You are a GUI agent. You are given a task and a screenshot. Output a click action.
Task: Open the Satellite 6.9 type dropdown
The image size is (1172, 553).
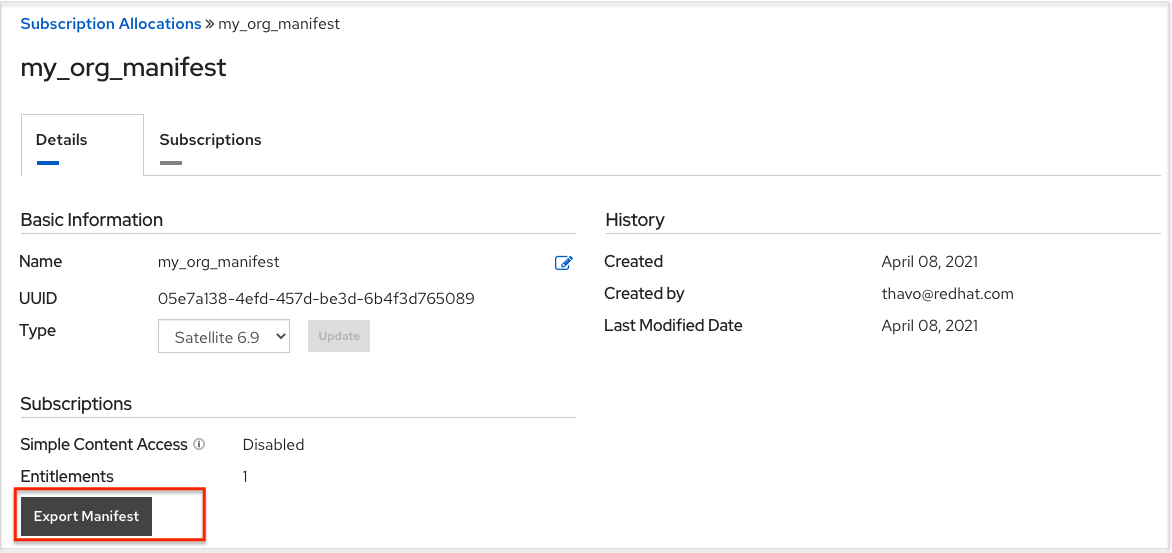(x=224, y=337)
